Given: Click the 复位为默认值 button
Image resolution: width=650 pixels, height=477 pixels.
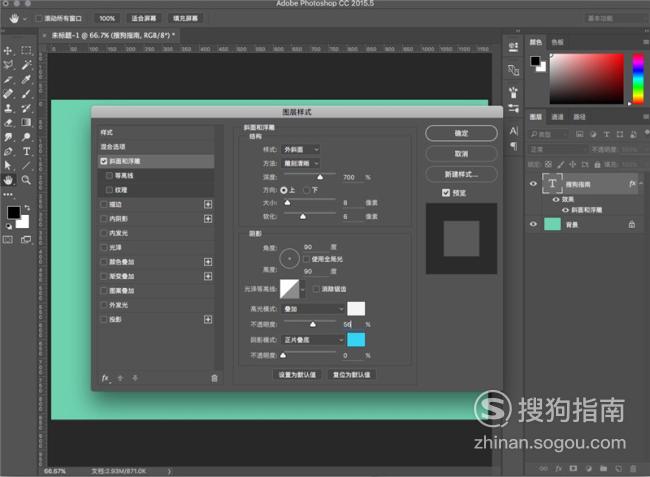Looking at the screenshot, I should tap(352, 375).
